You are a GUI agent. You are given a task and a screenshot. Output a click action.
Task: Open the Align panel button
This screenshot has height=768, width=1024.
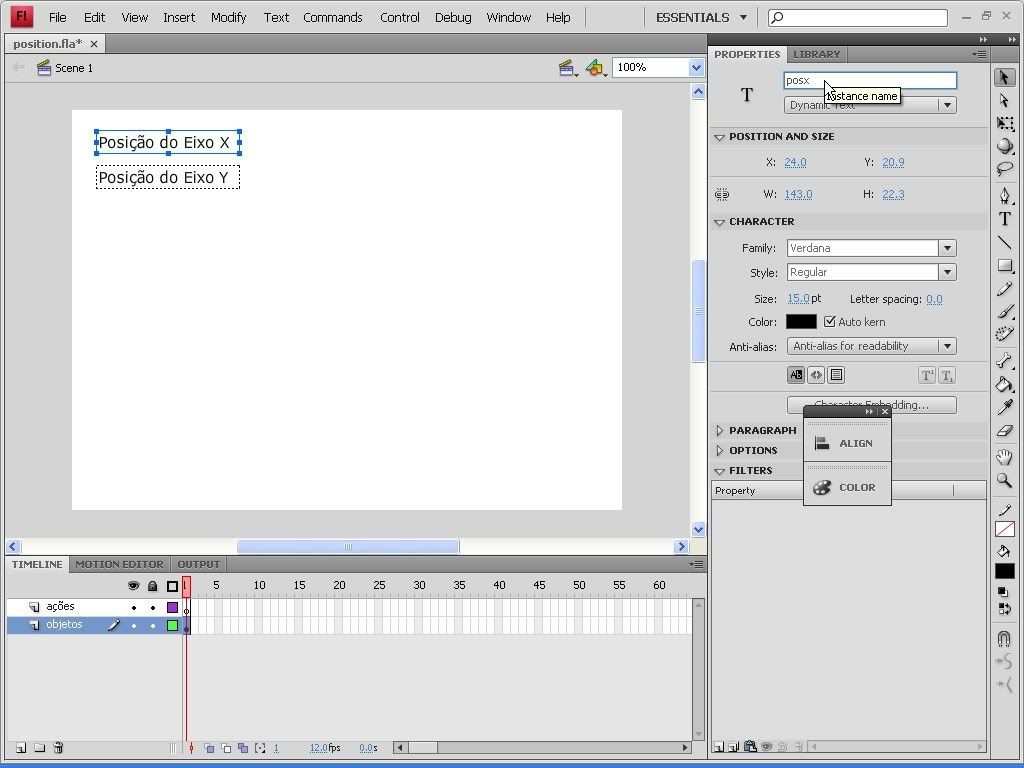(846, 443)
